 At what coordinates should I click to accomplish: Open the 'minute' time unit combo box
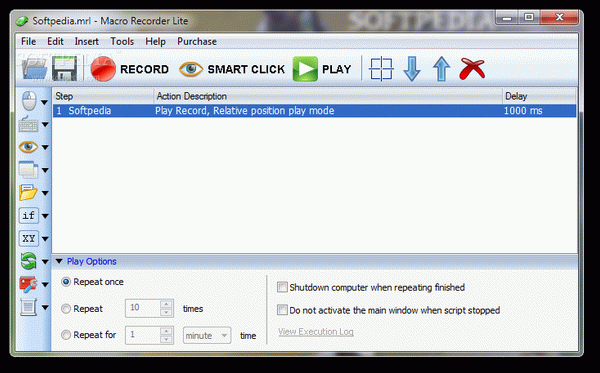207,336
